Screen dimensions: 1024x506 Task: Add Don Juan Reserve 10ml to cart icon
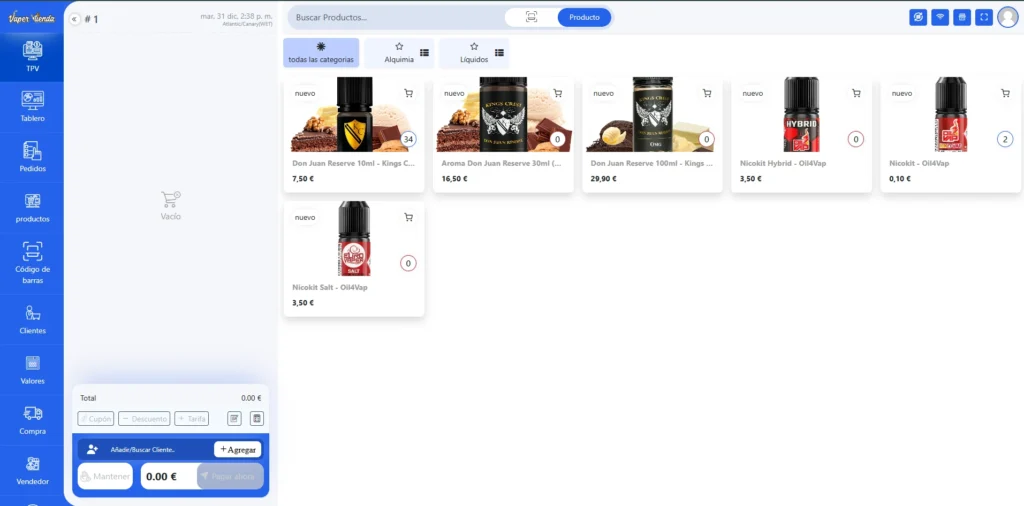pos(408,93)
